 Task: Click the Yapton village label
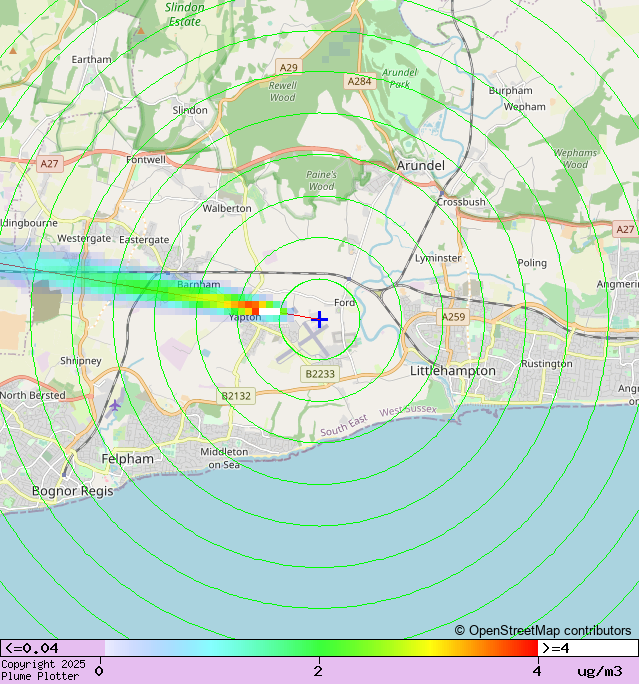click(x=245, y=318)
